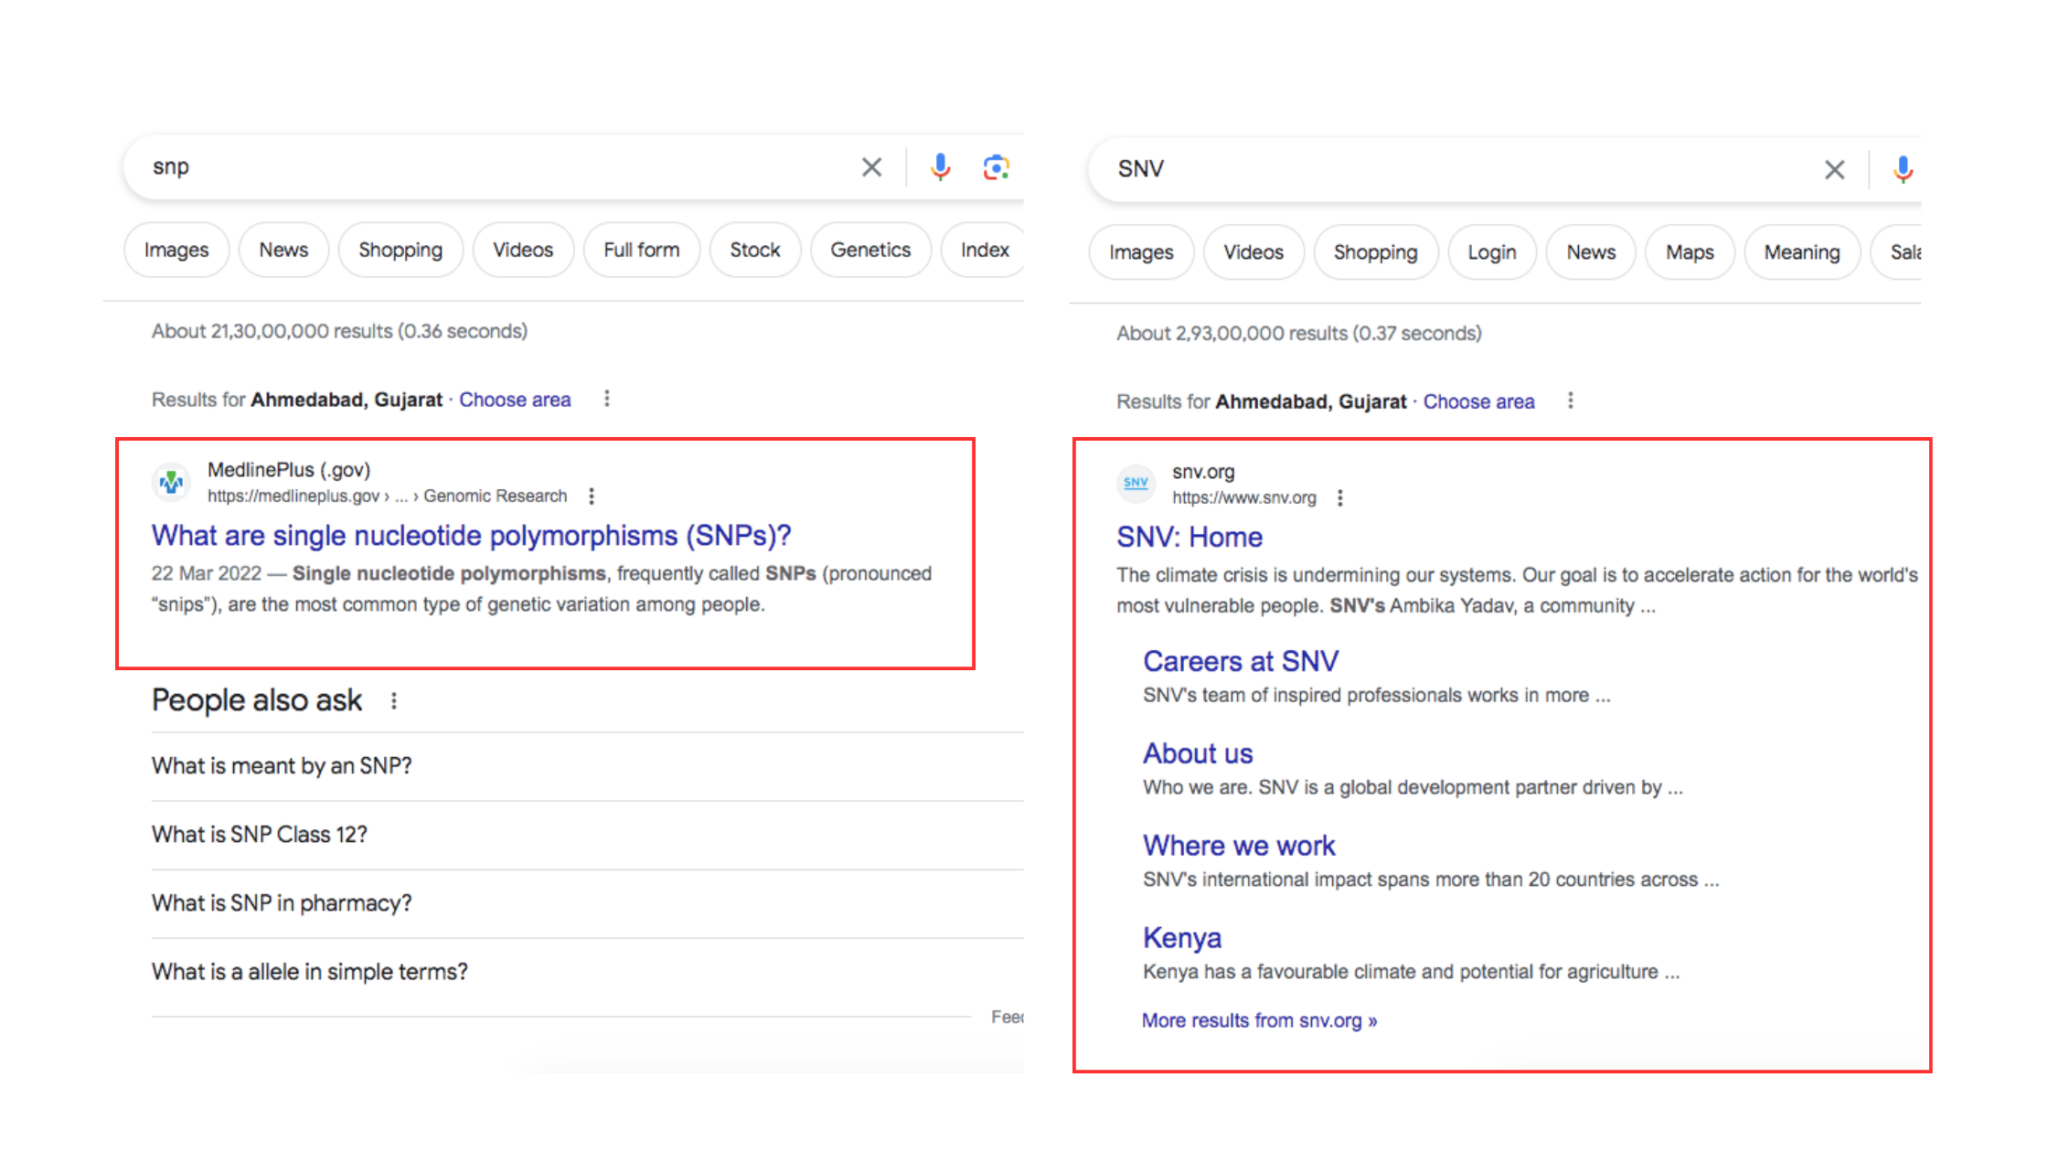2048x1152 pixels.
Task: Open three-dot menu next to People also ask
Action: point(394,701)
